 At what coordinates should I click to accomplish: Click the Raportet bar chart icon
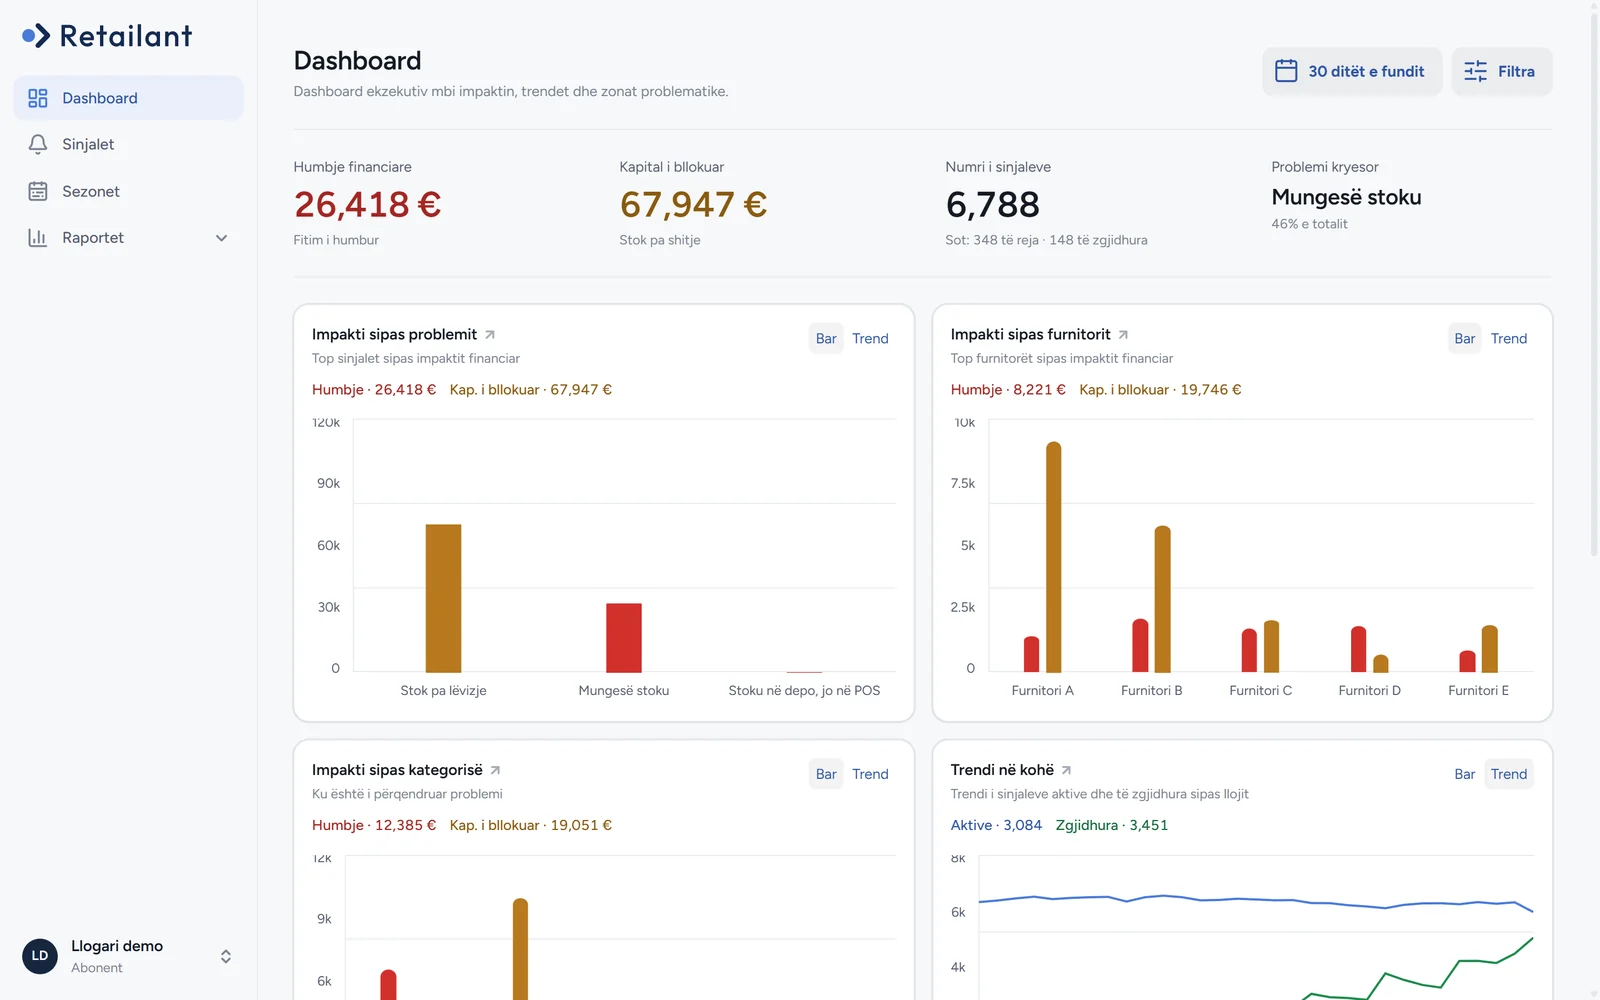pos(38,237)
